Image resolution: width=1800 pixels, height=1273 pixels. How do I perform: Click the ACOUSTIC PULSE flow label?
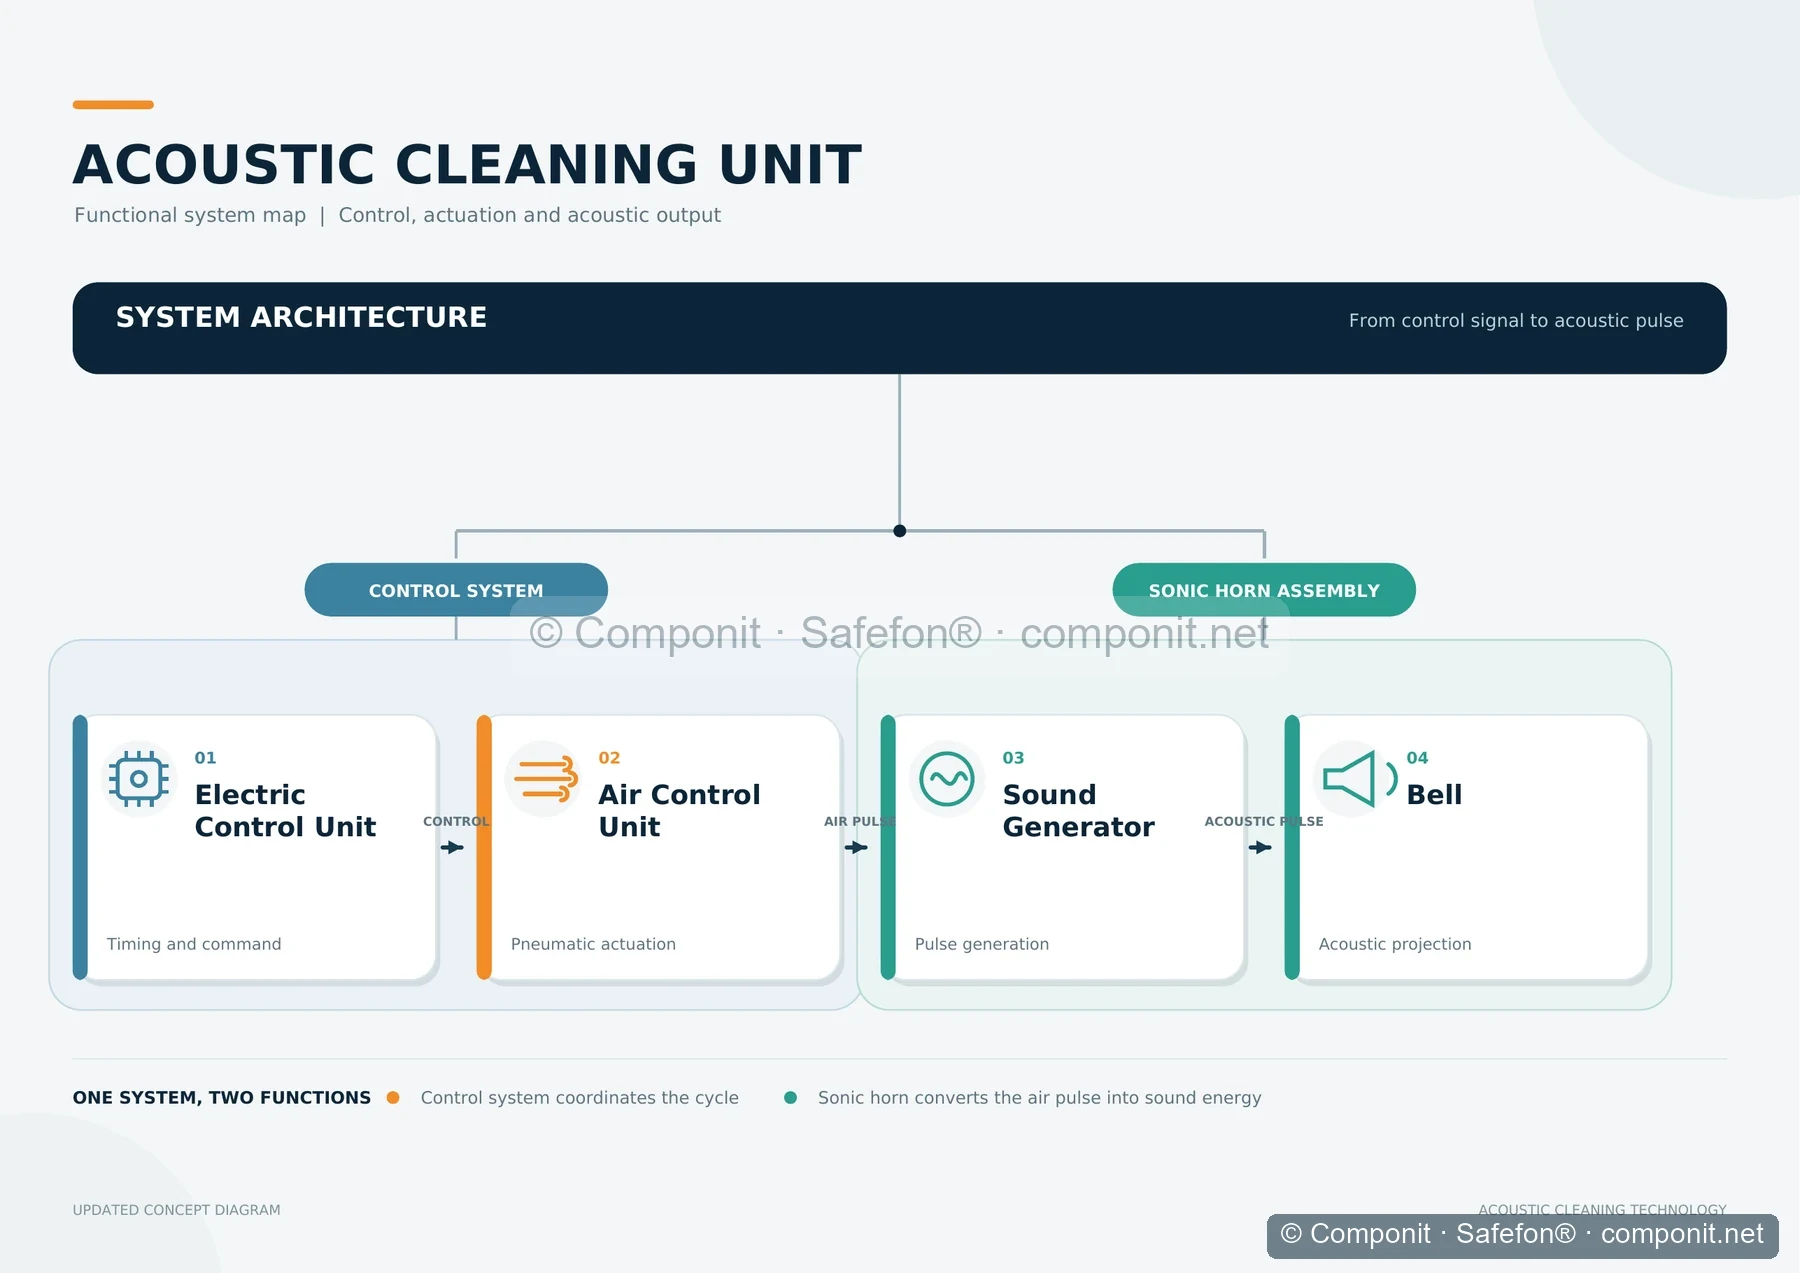tap(1264, 821)
